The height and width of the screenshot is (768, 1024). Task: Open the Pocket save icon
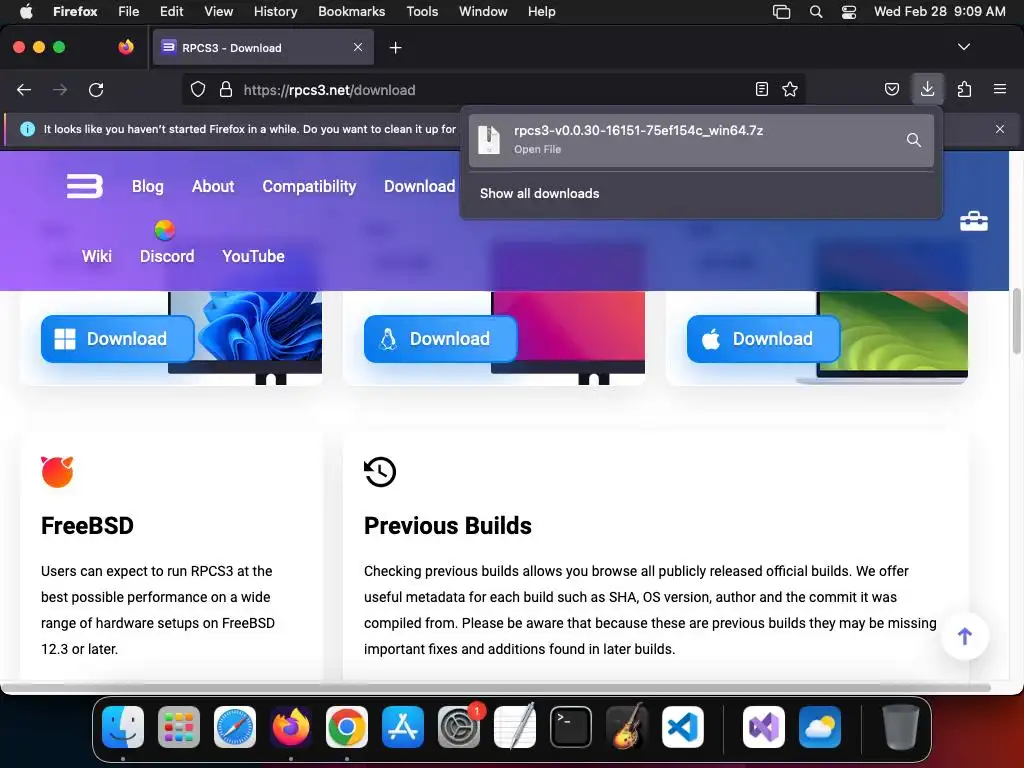pyautogui.click(x=891, y=89)
